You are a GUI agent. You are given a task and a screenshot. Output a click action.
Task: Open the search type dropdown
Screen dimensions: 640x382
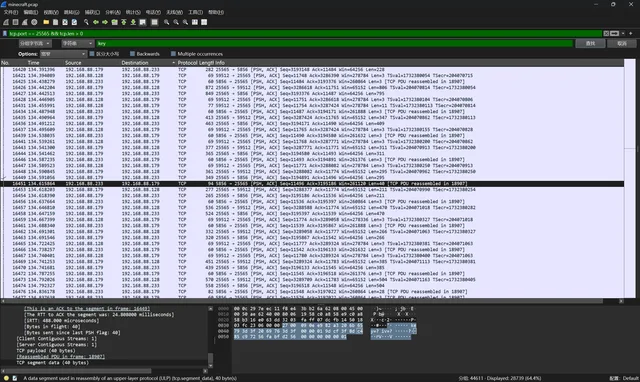point(78,43)
